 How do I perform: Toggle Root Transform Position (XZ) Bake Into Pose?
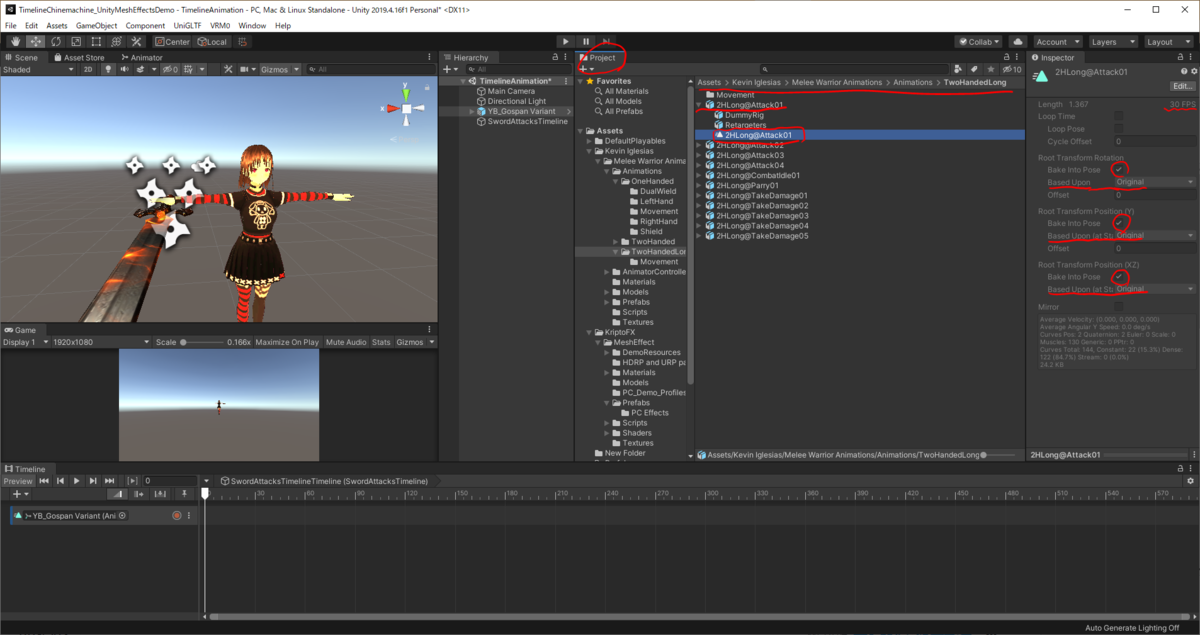tap(1119, 277)
